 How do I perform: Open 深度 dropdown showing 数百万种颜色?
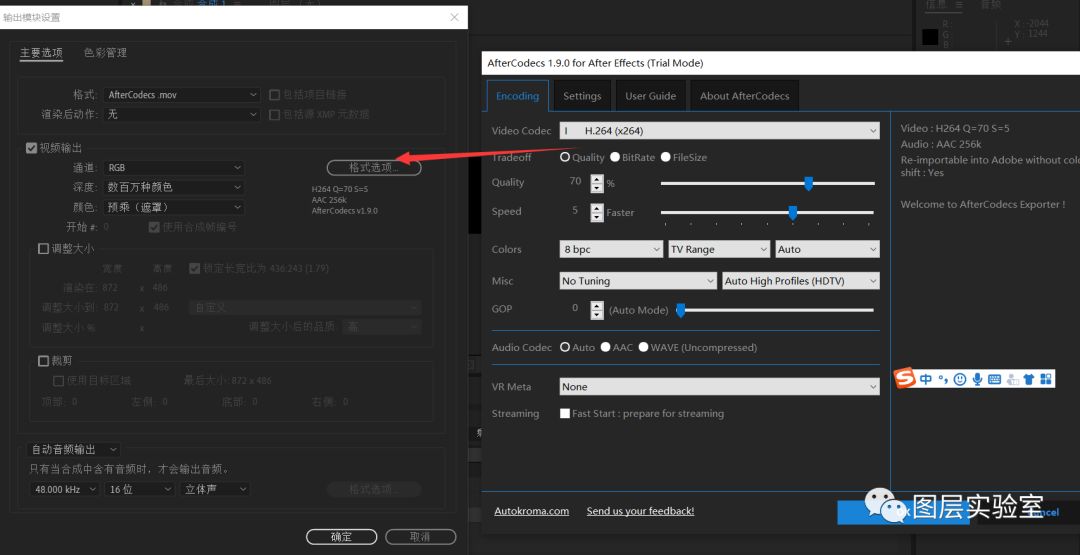(x=175, y=187)
